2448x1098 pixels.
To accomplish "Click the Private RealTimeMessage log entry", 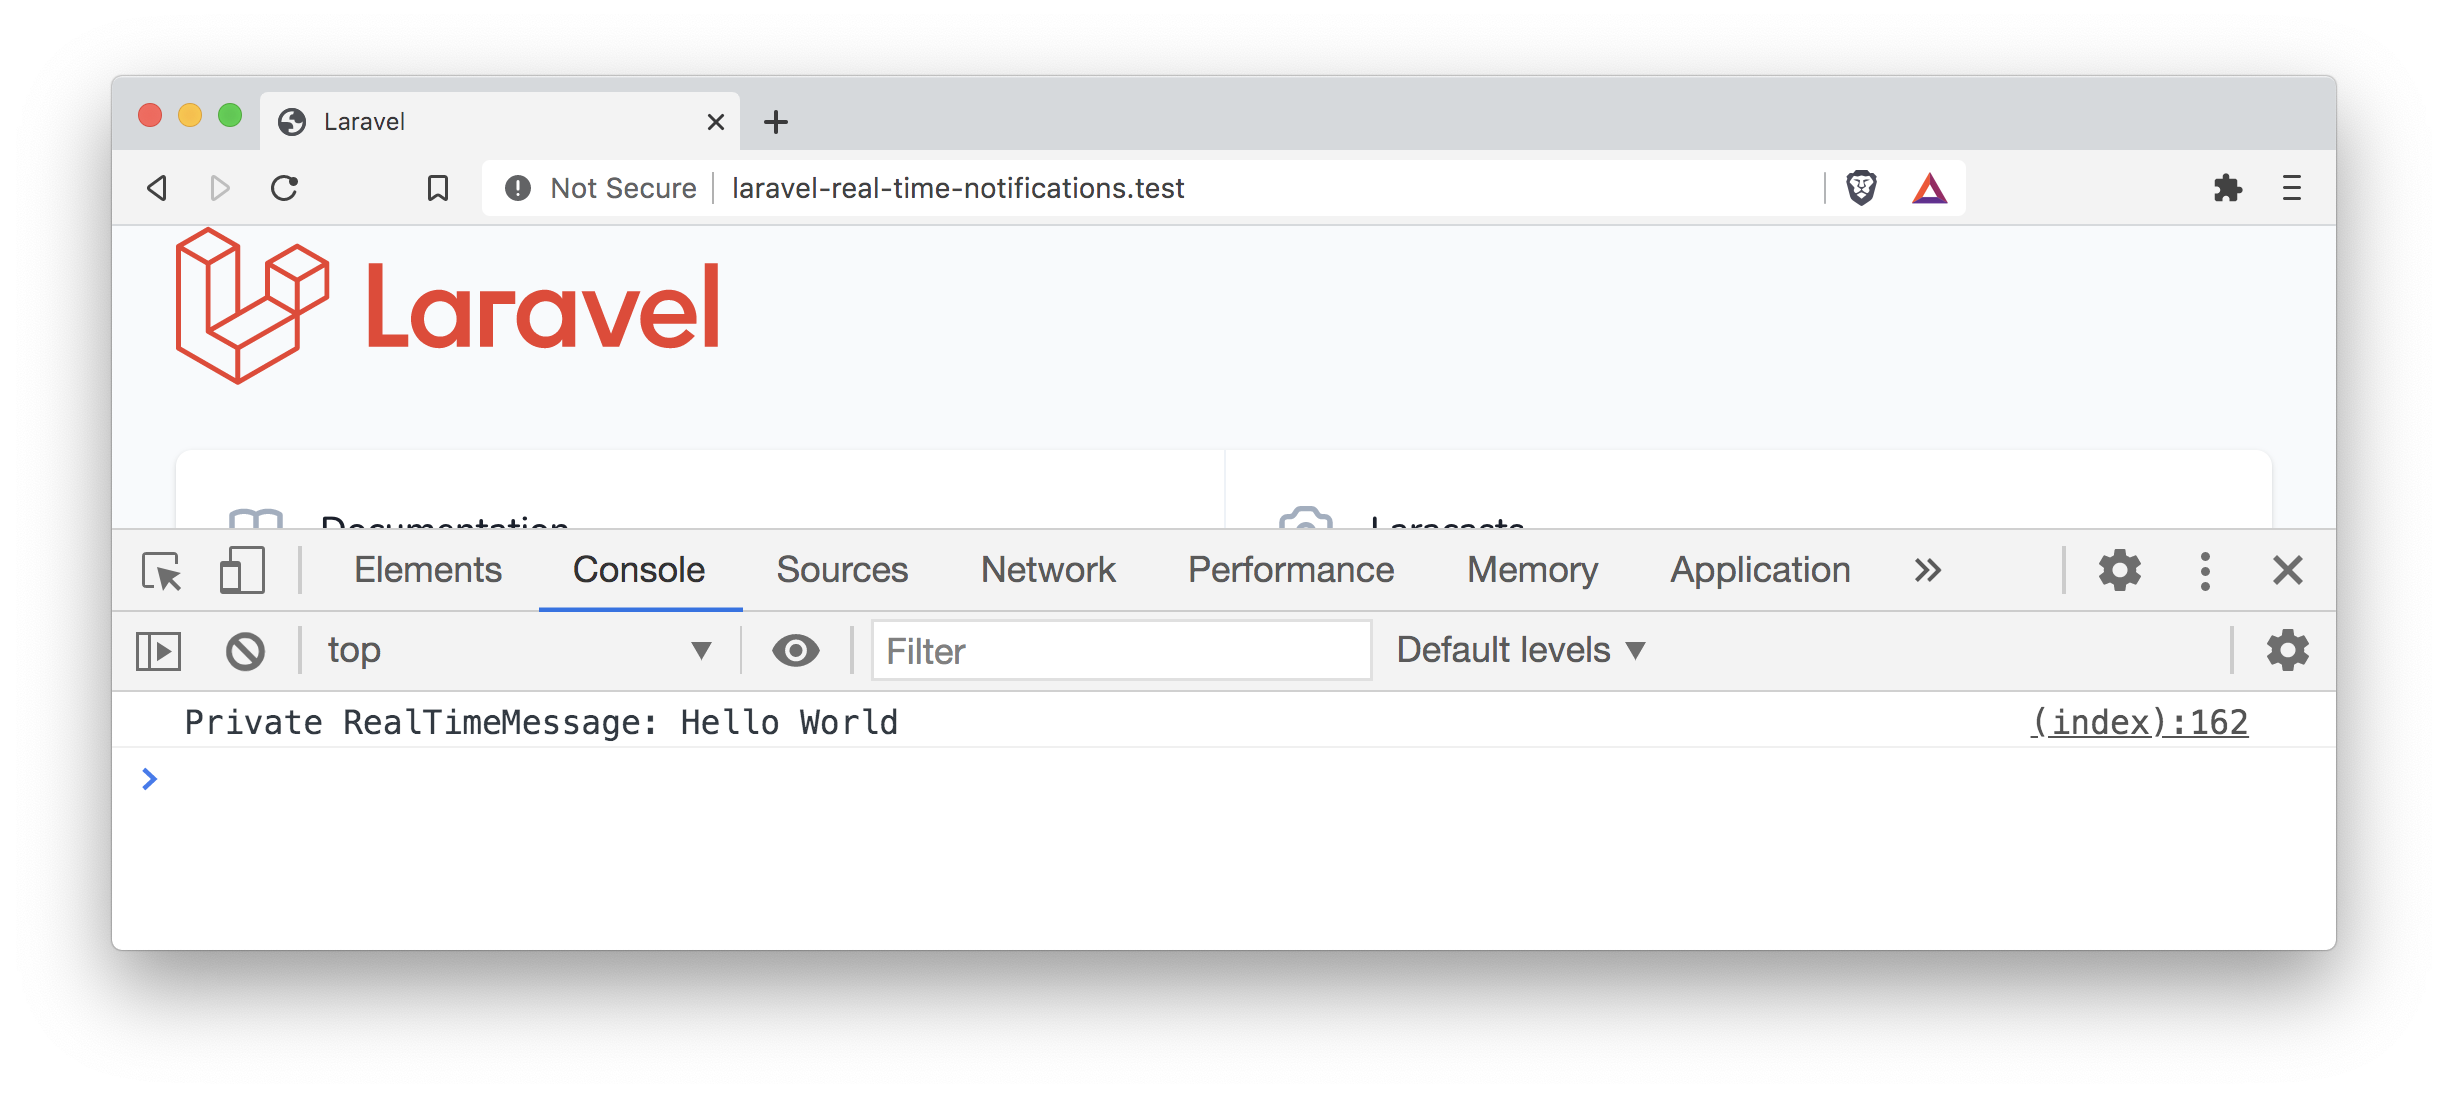I will [541, 722].
